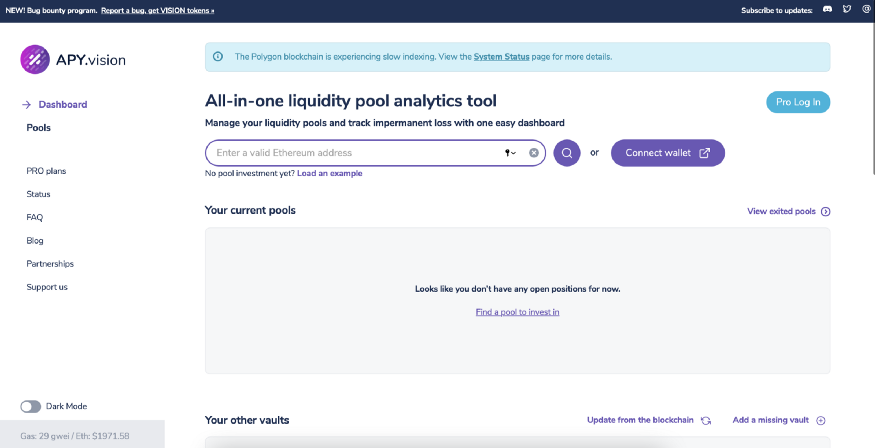This screenshot has width=875, height=448.
Task: Toggle Dark Mode switch
Action: [x=31, y=407]
